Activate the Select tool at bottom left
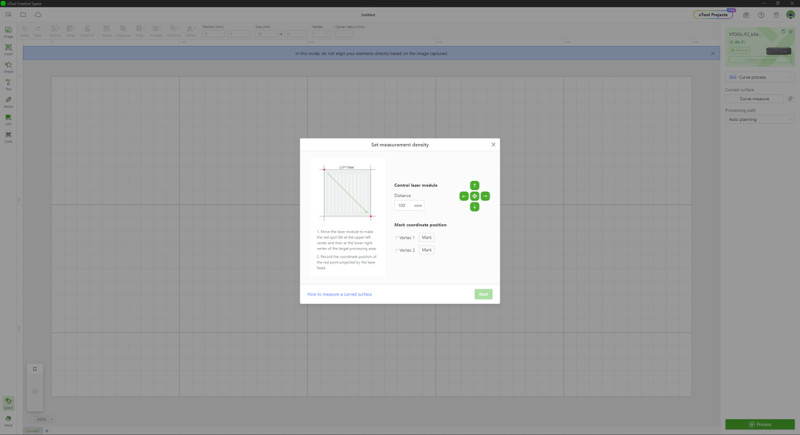 tap(8, 403)
